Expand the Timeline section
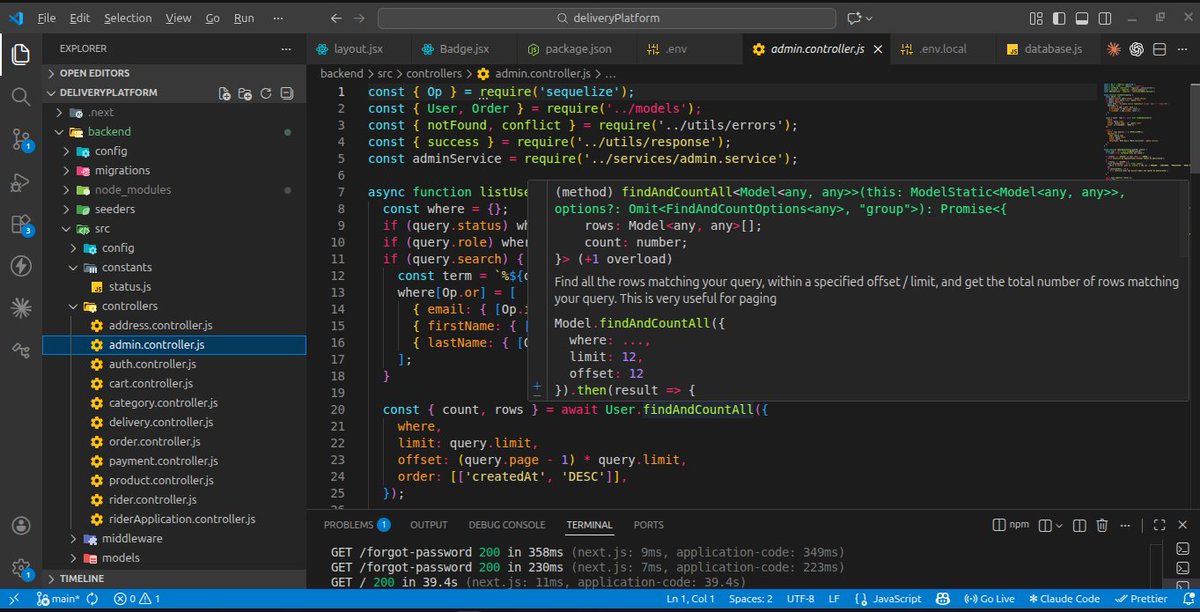The width and height of the screenshot is (1200, 612). [173, 579]
